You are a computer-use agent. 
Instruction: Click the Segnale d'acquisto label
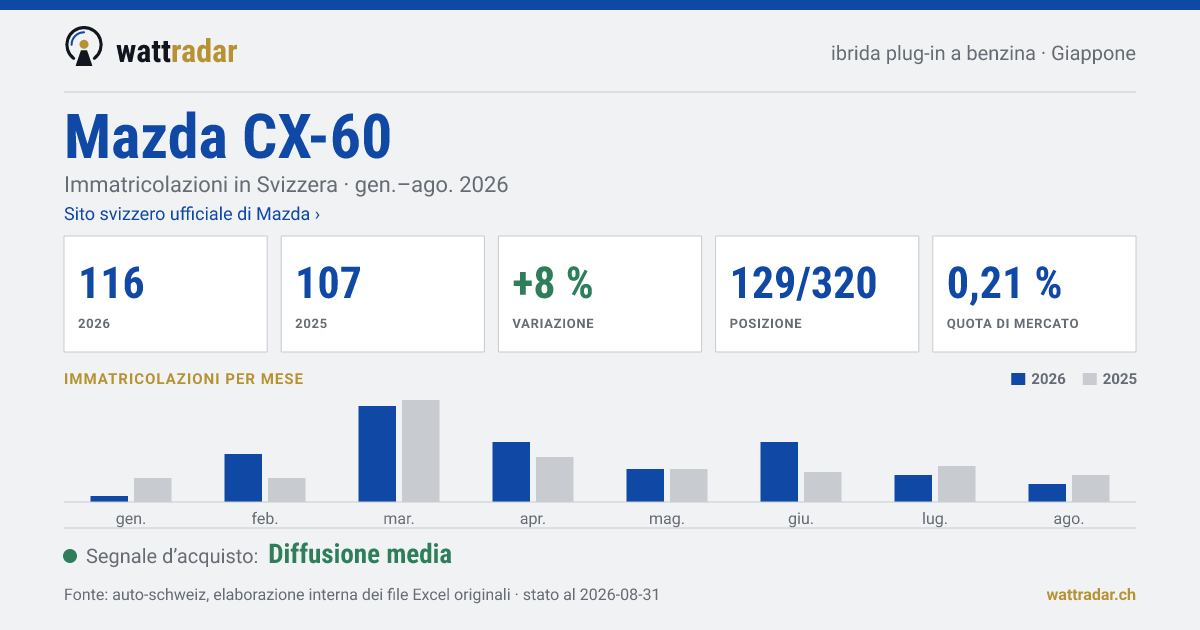[x=173, y=556]
